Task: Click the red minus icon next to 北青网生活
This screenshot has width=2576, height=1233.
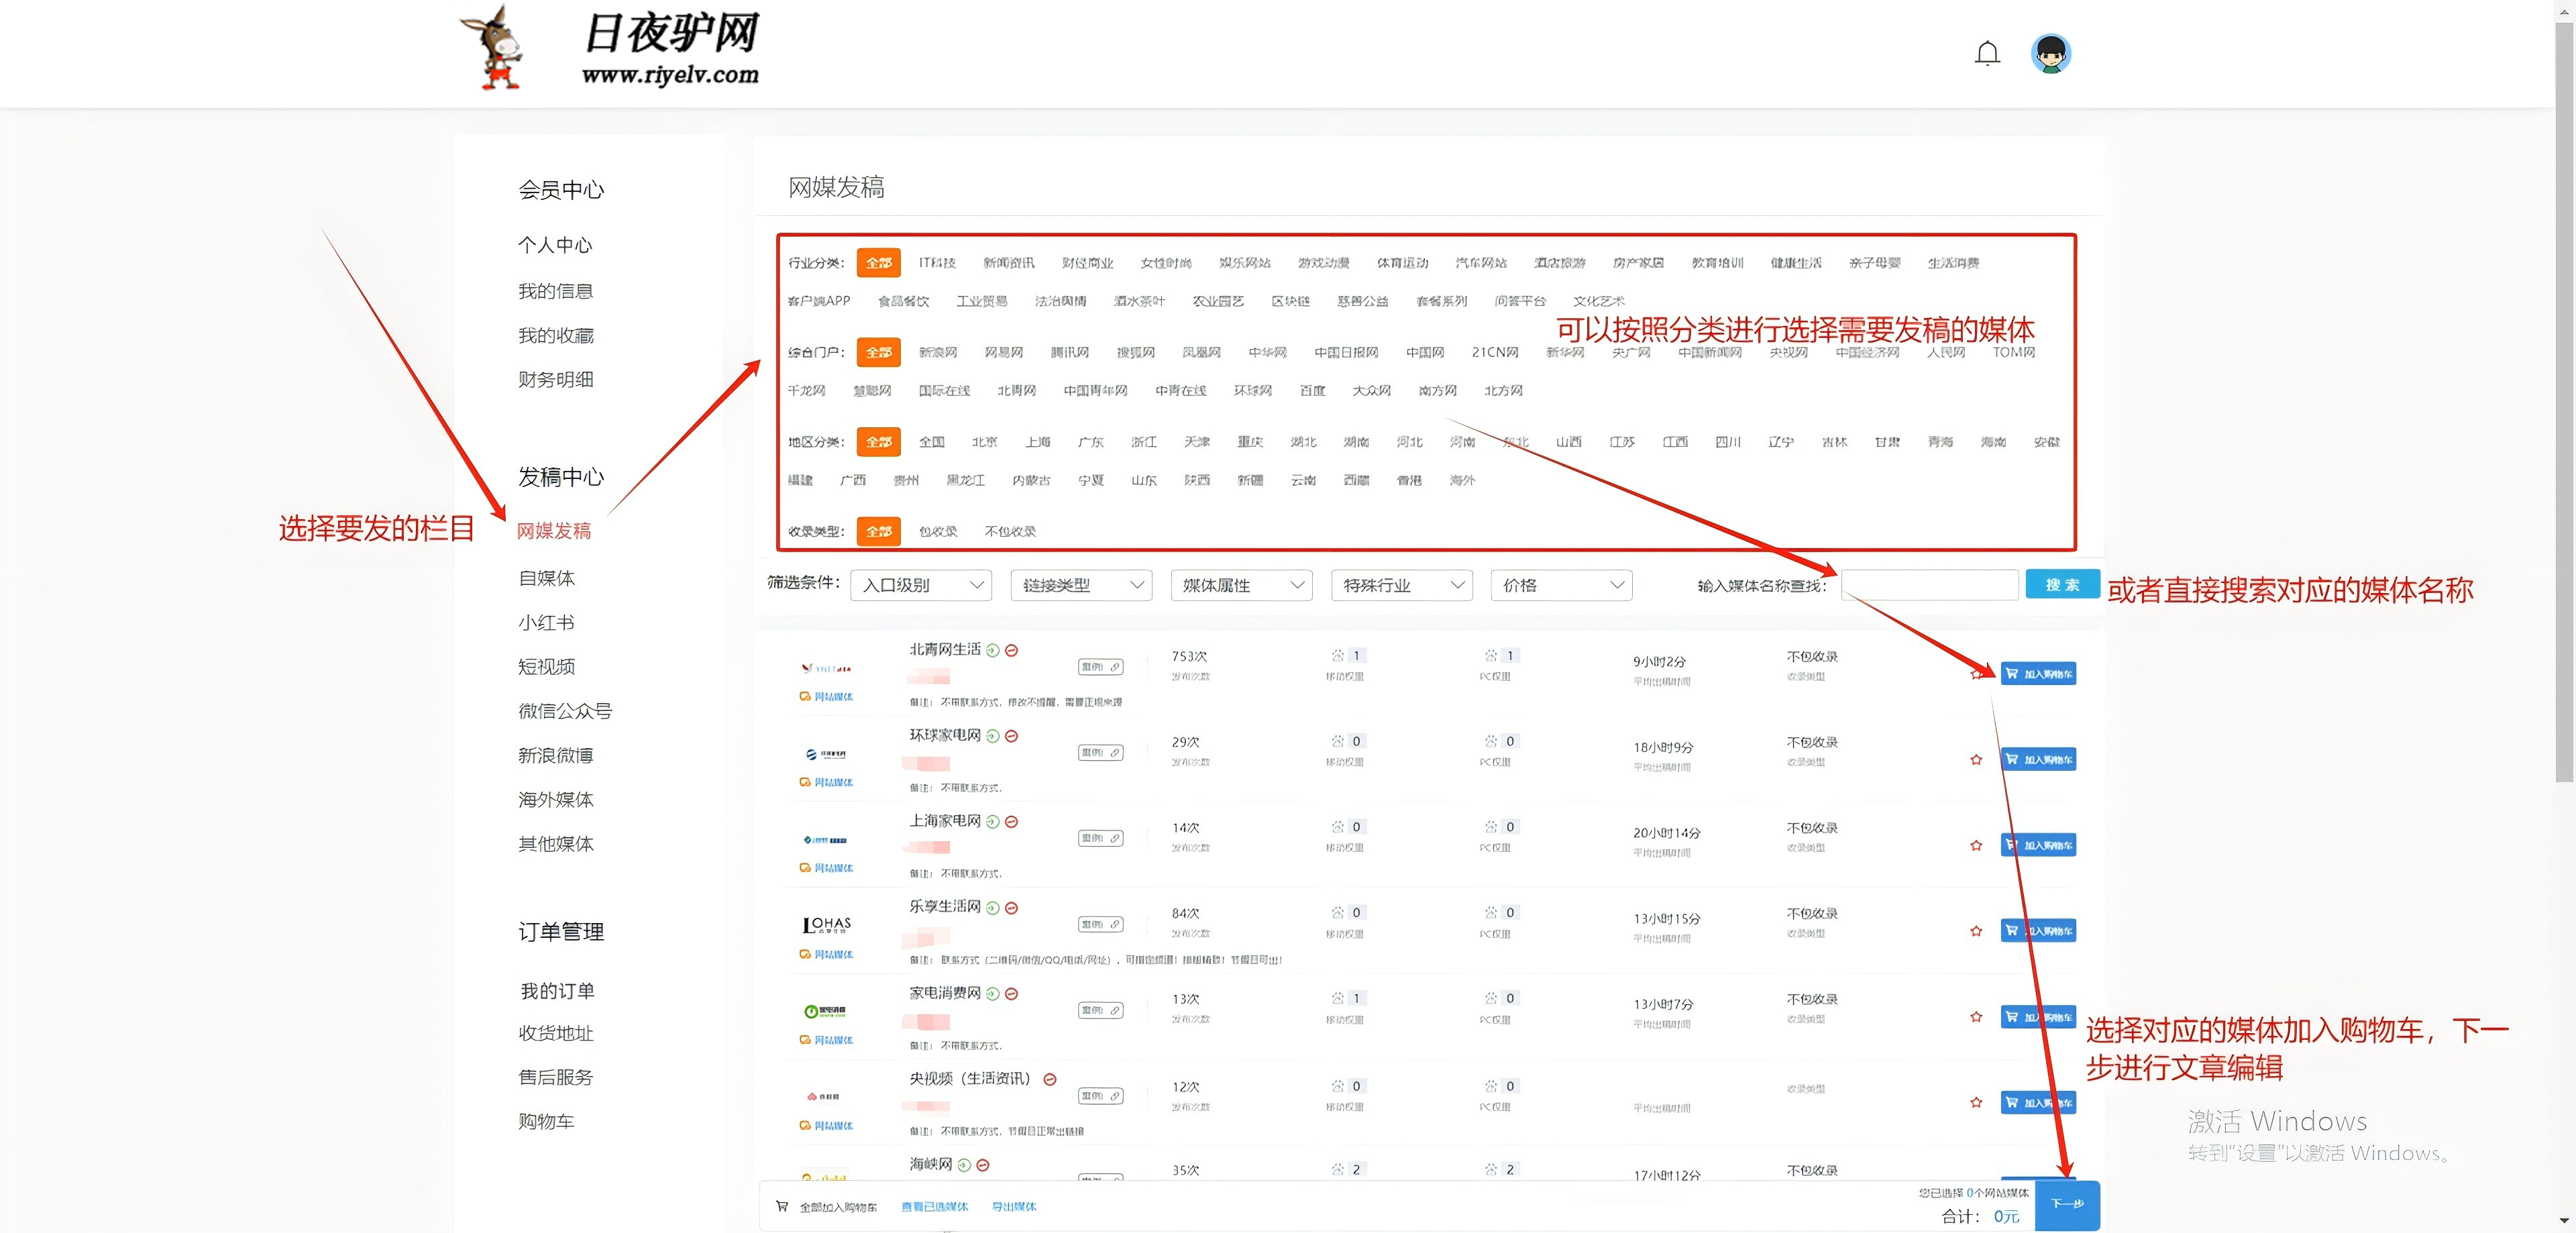Action: (x=1012, y=650)
